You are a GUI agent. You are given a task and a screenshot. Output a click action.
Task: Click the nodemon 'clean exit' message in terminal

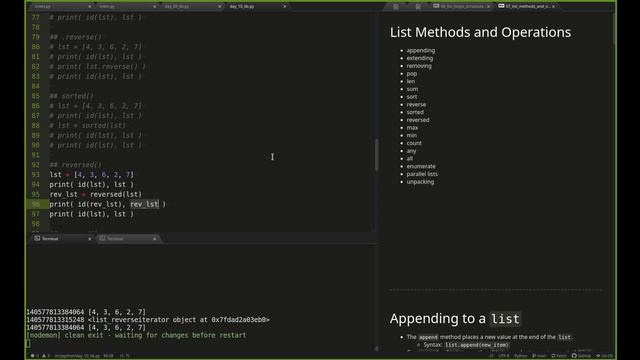[136, 335]
